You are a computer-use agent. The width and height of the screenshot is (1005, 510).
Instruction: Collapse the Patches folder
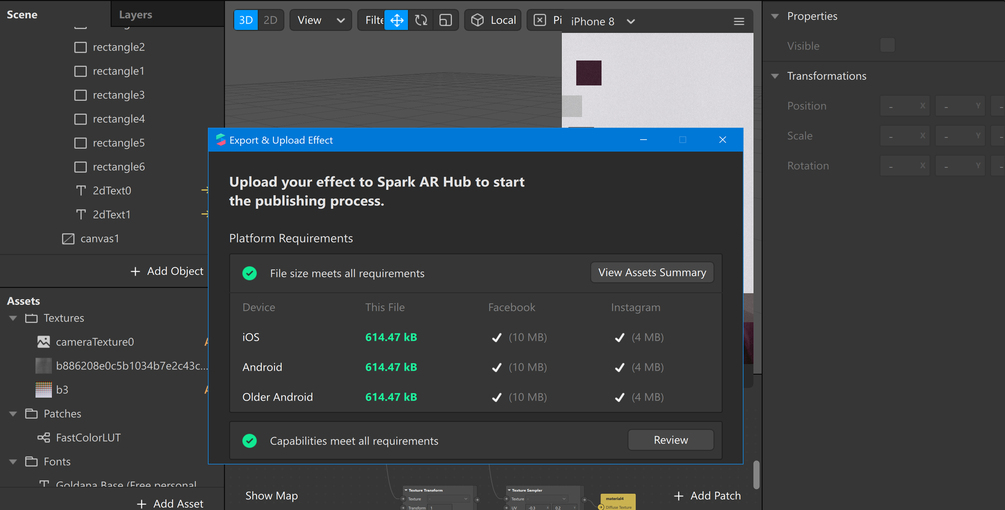[13, 414]
